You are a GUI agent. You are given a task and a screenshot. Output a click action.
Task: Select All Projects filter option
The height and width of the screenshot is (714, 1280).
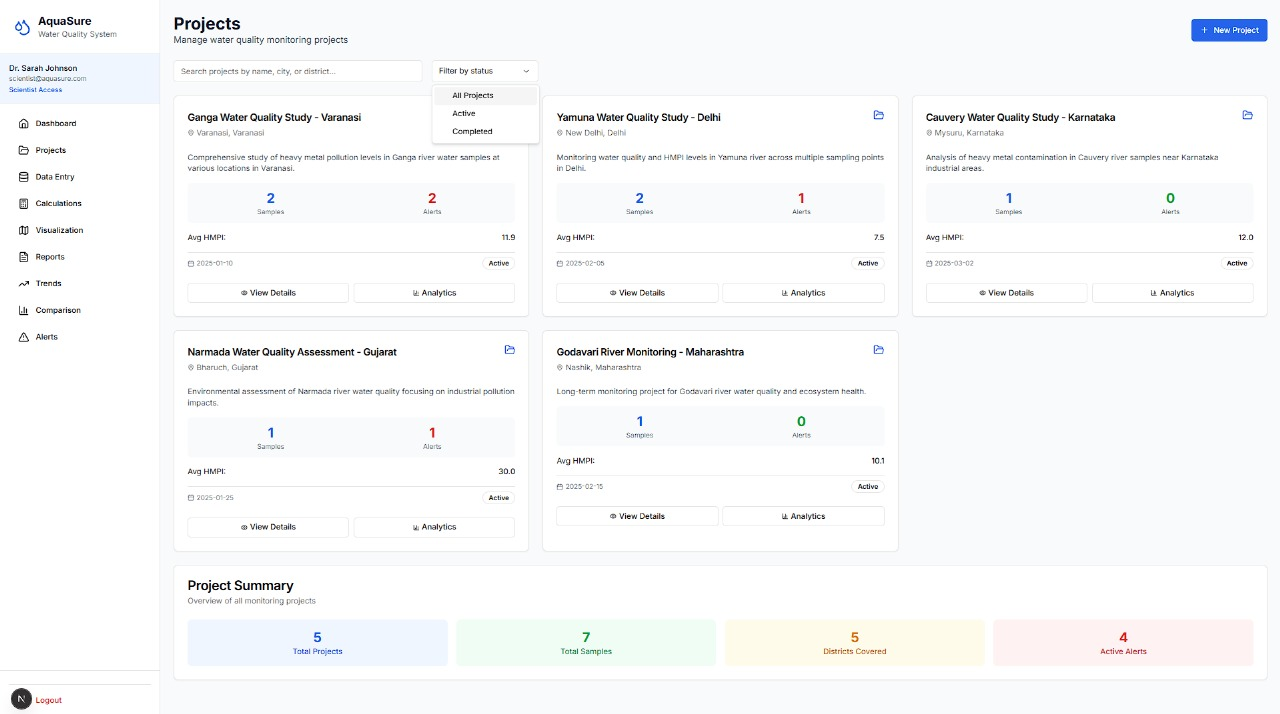(473, 96)
